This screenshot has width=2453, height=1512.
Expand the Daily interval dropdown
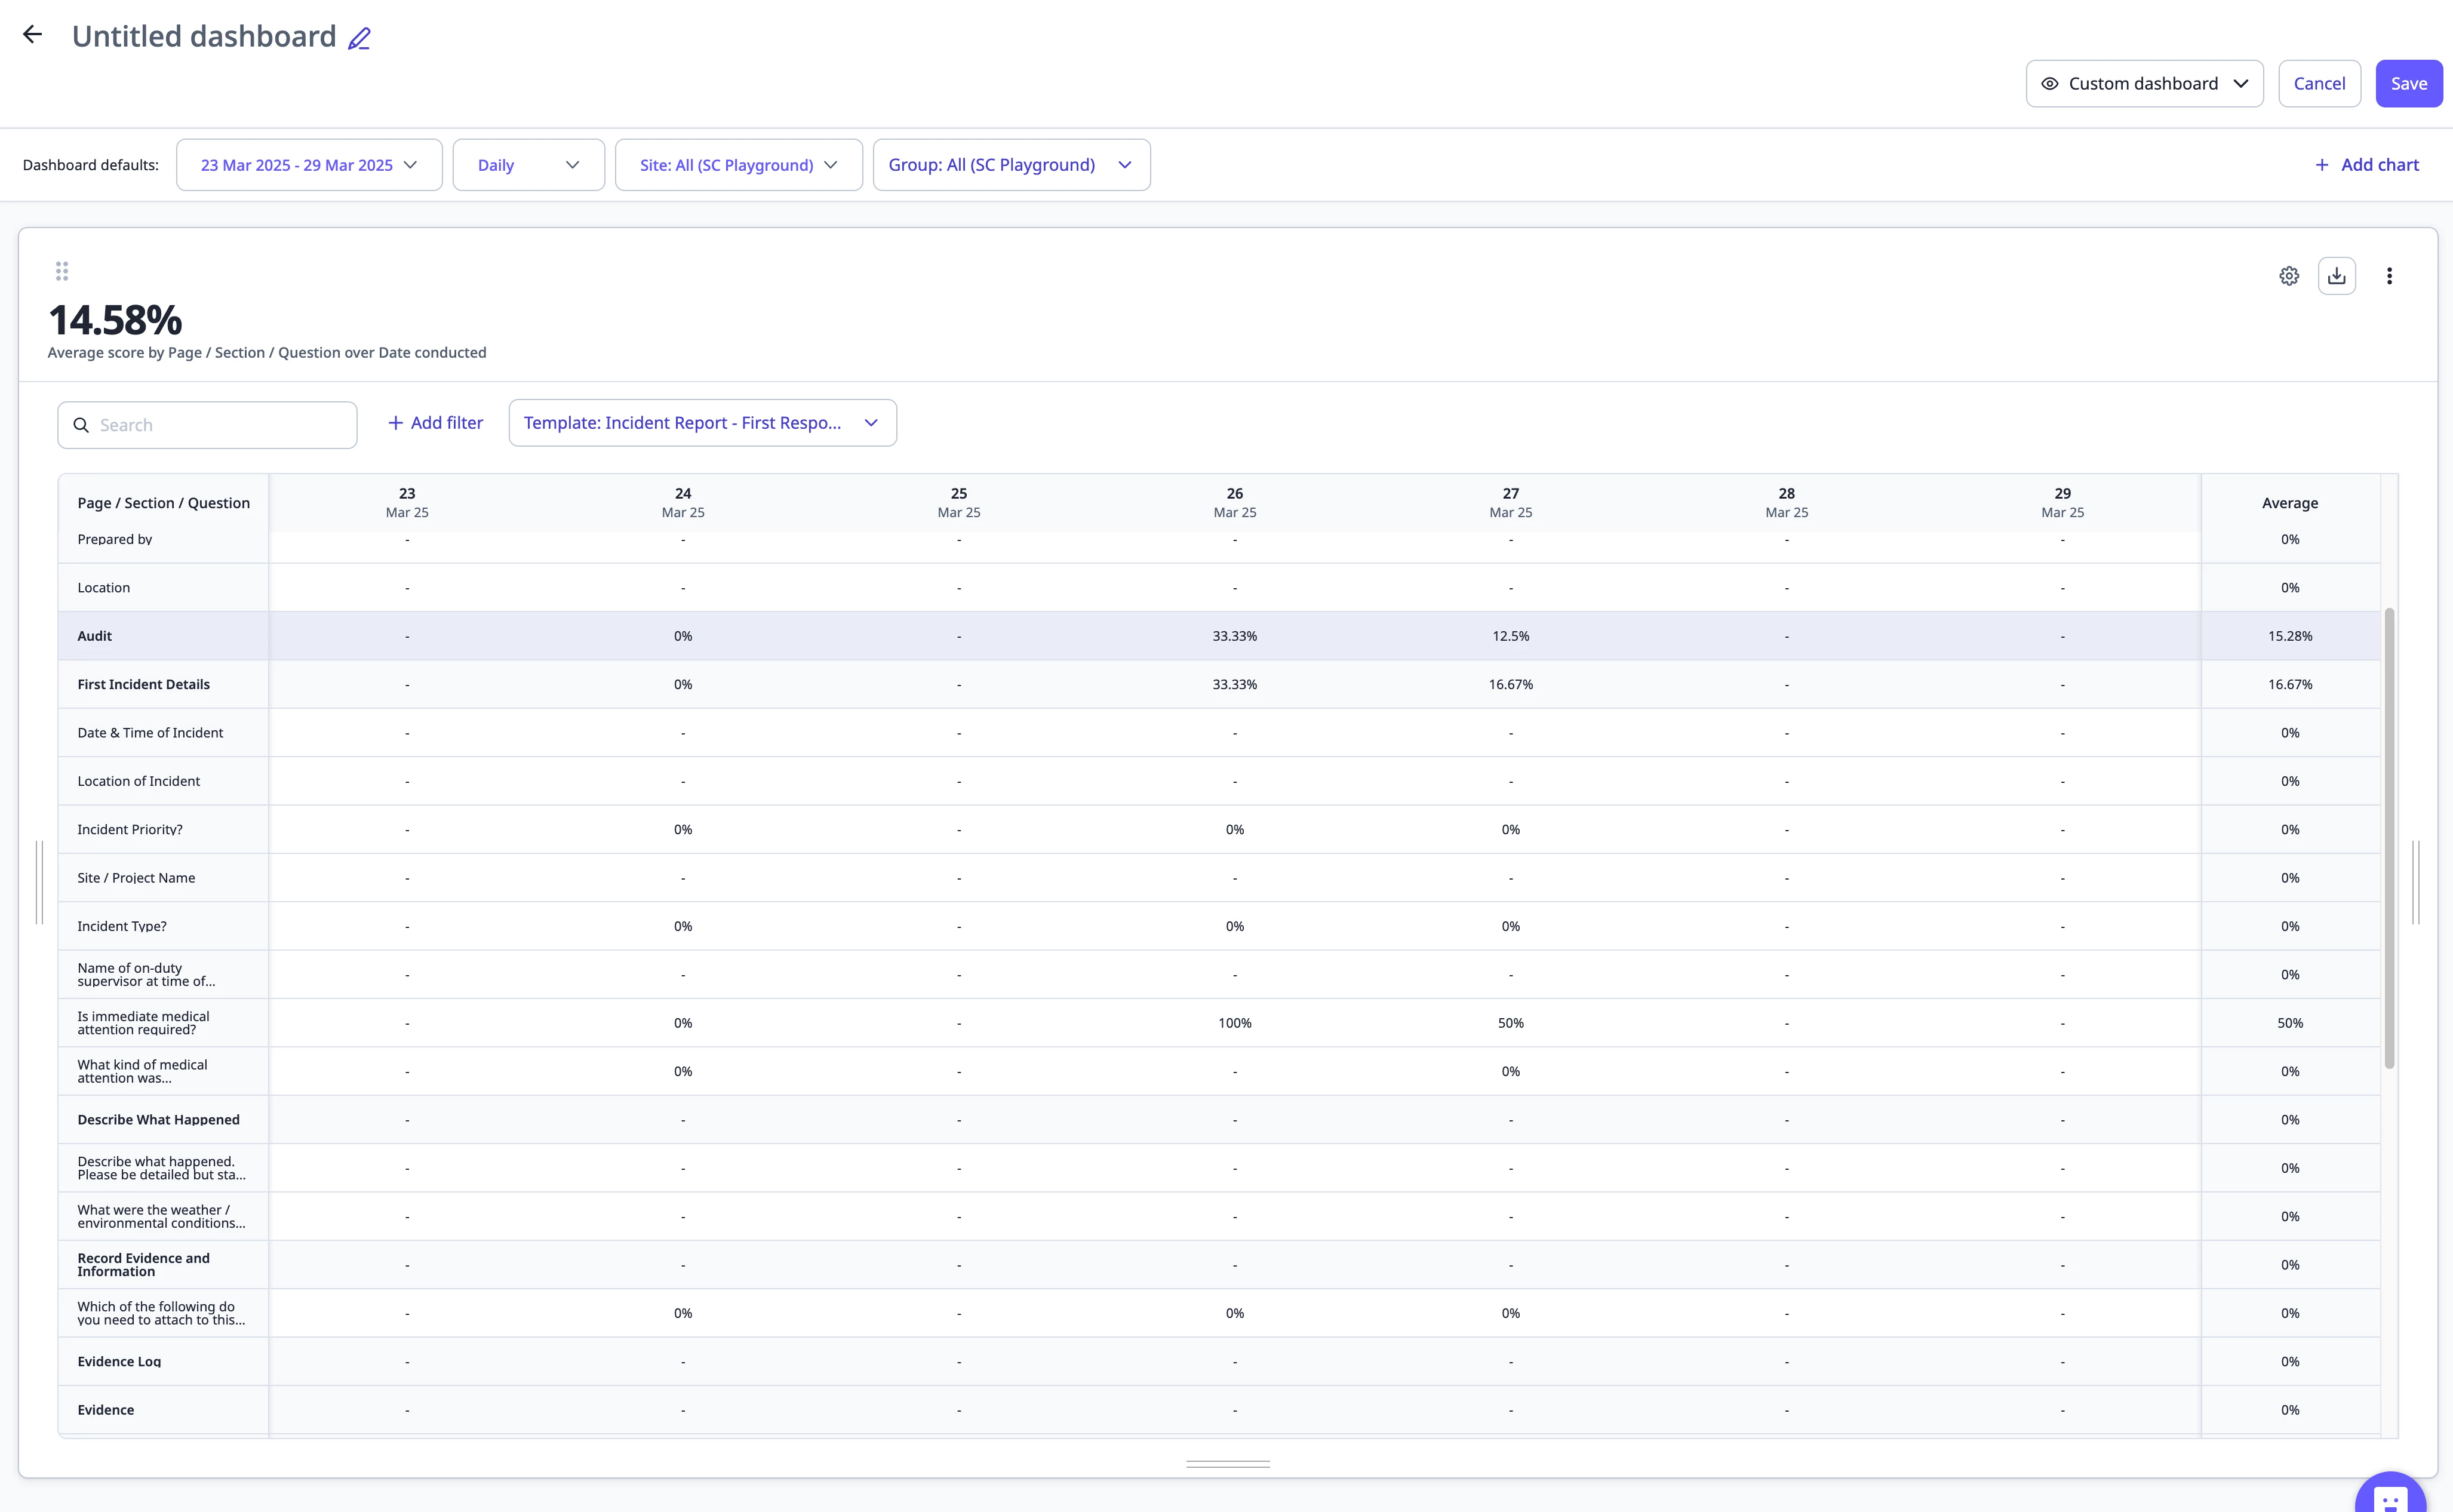tap(528, 165)
